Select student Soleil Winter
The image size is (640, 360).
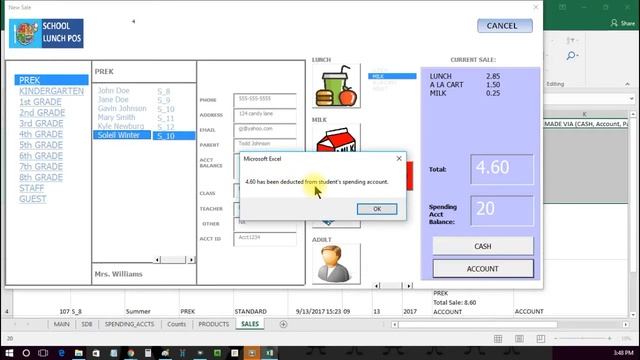122,135
